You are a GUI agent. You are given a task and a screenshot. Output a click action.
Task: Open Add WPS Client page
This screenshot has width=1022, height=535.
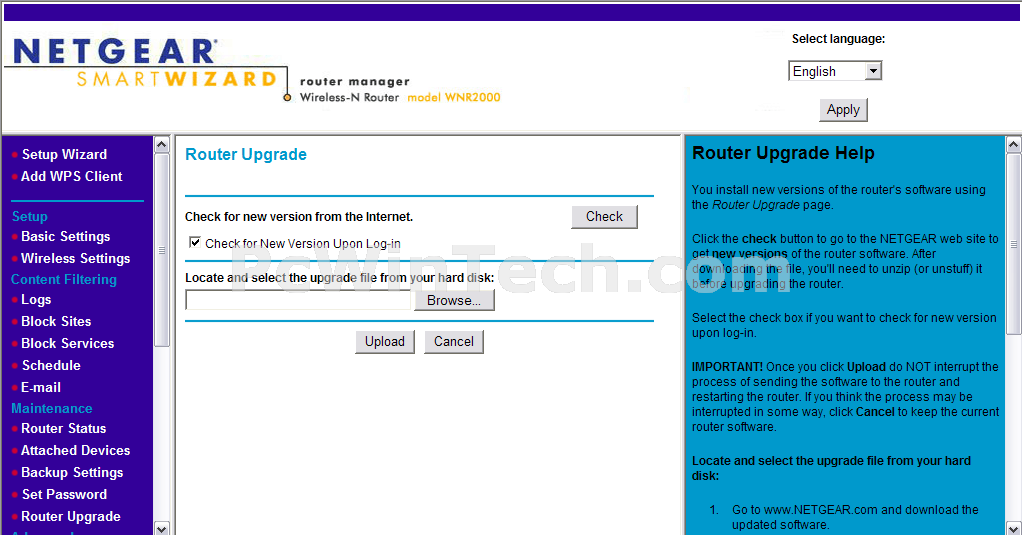point(71,177)
